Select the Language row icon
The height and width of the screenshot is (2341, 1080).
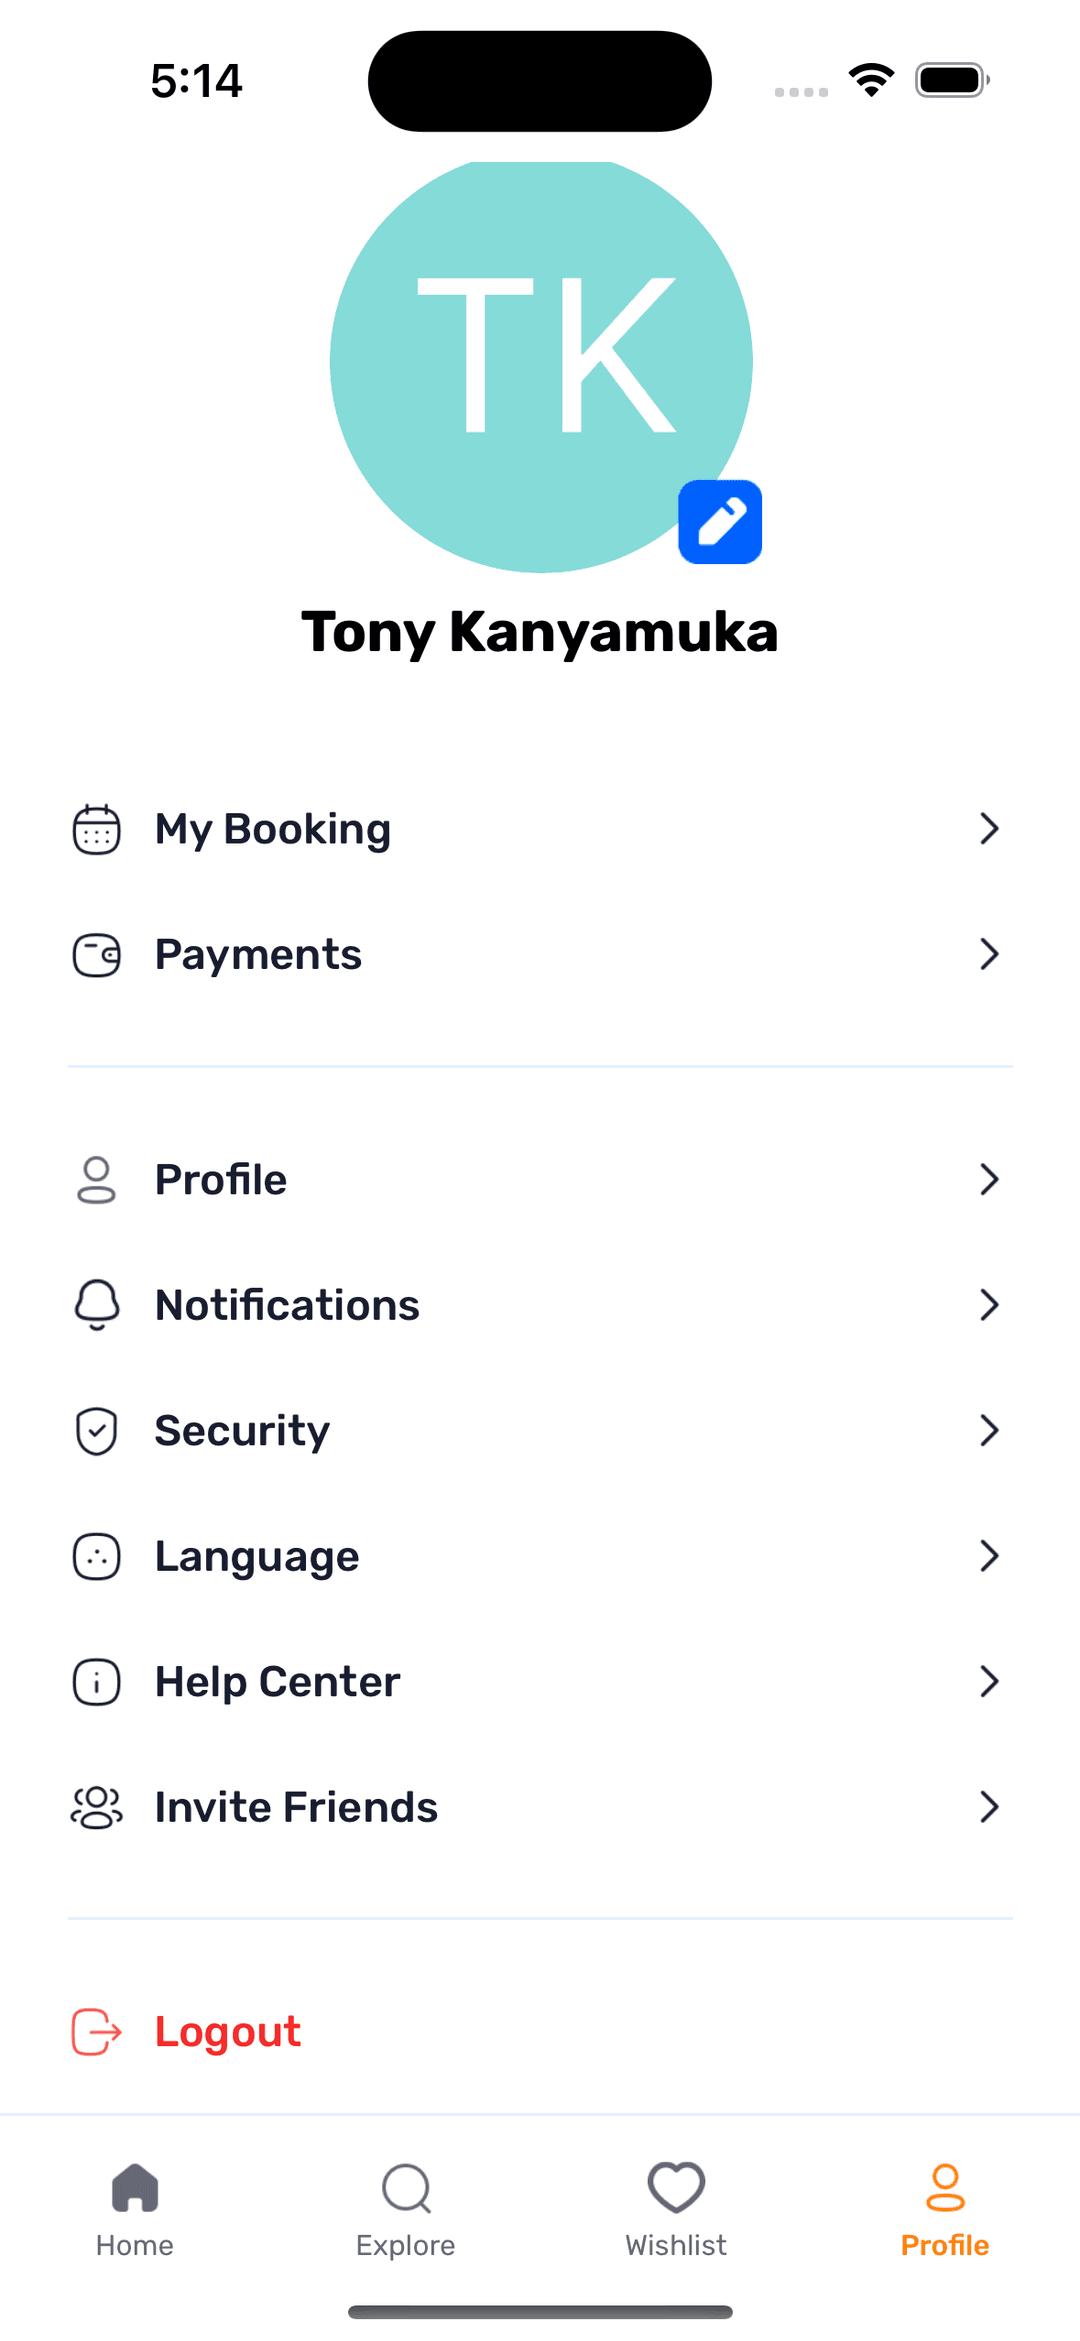[97, 1556]
